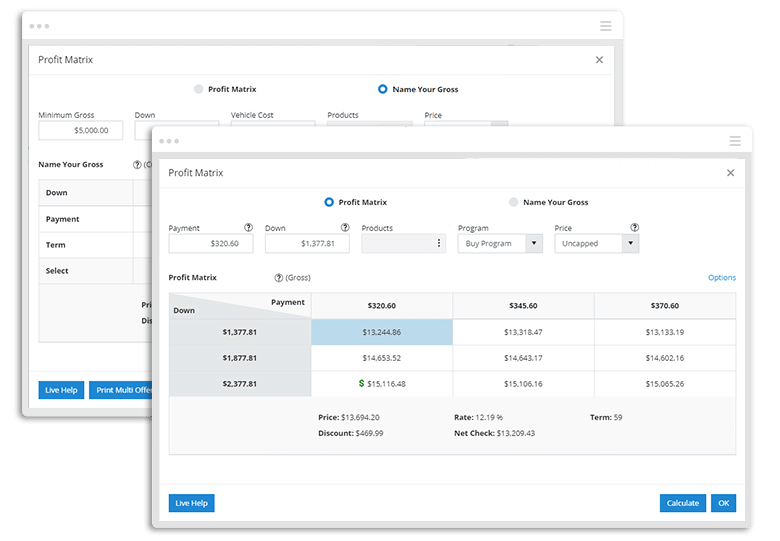Select Name Your Gross radio in front dialog
The width and height of the screenshot is (780, 541).
(x=513, y=202)
